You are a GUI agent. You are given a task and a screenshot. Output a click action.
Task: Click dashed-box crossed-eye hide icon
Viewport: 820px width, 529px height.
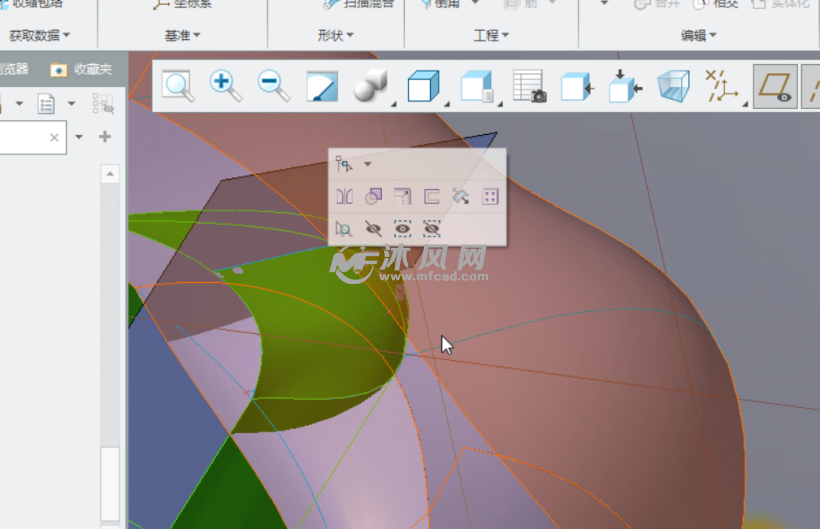(x=431, y=229)
